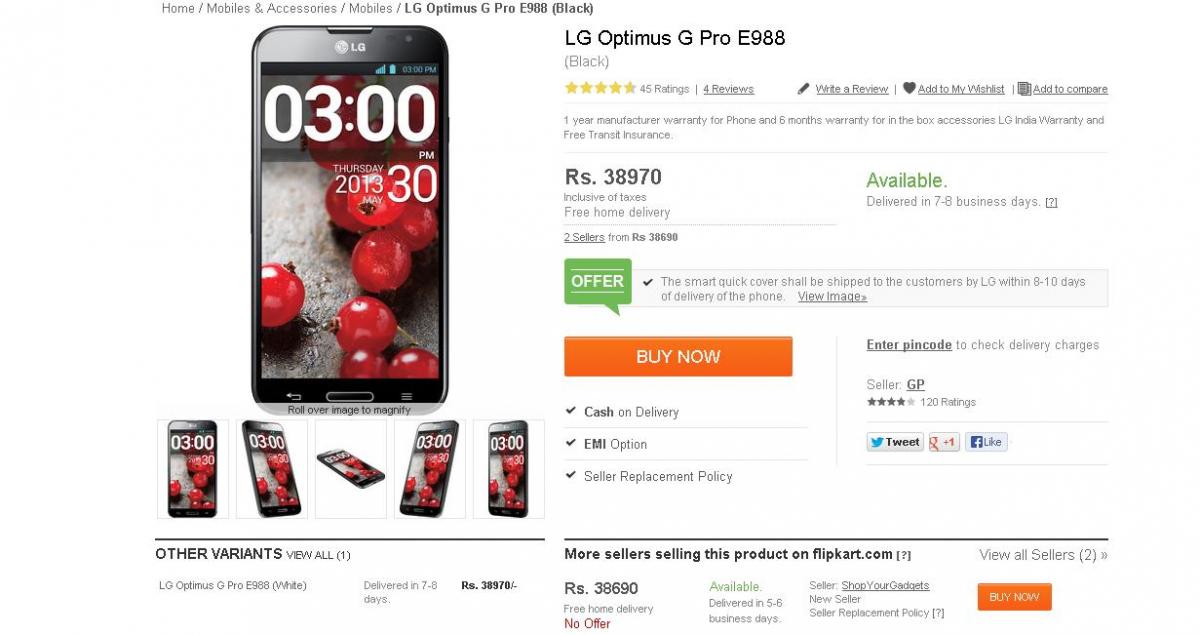This screenshot has height=635, width=1200.
Task: Go to Mobiles & Accessories breadcrumb
Action: 272,8
